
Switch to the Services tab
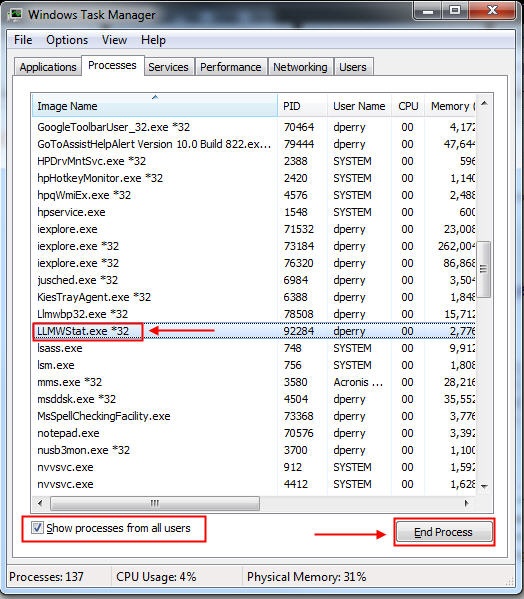168,67
